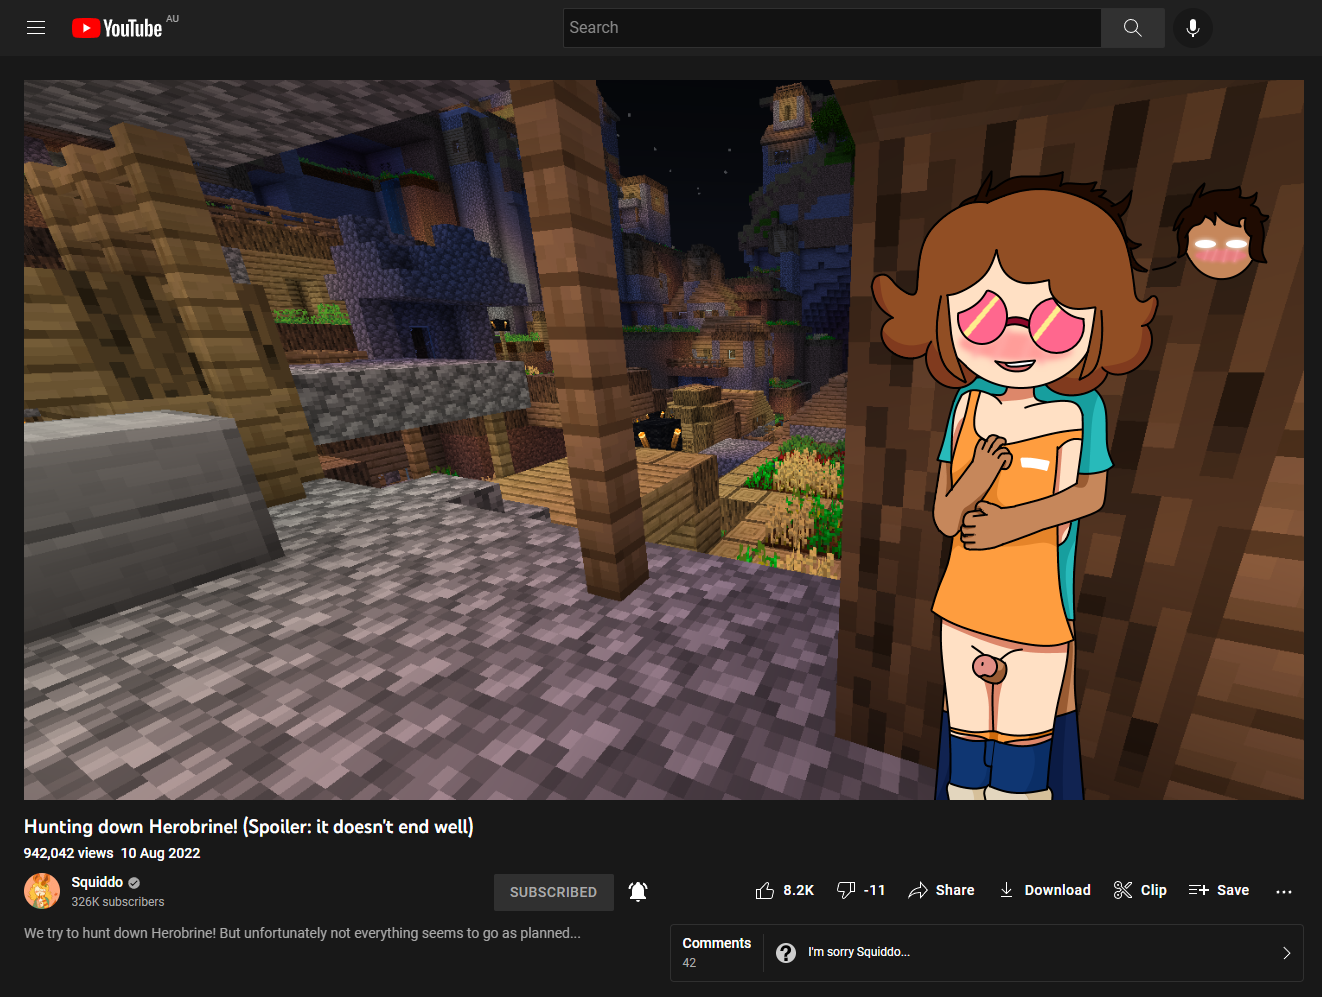Screen dimensions: 1322x997
Task: Expand the comments section chevron
Action: point(1288,953)
